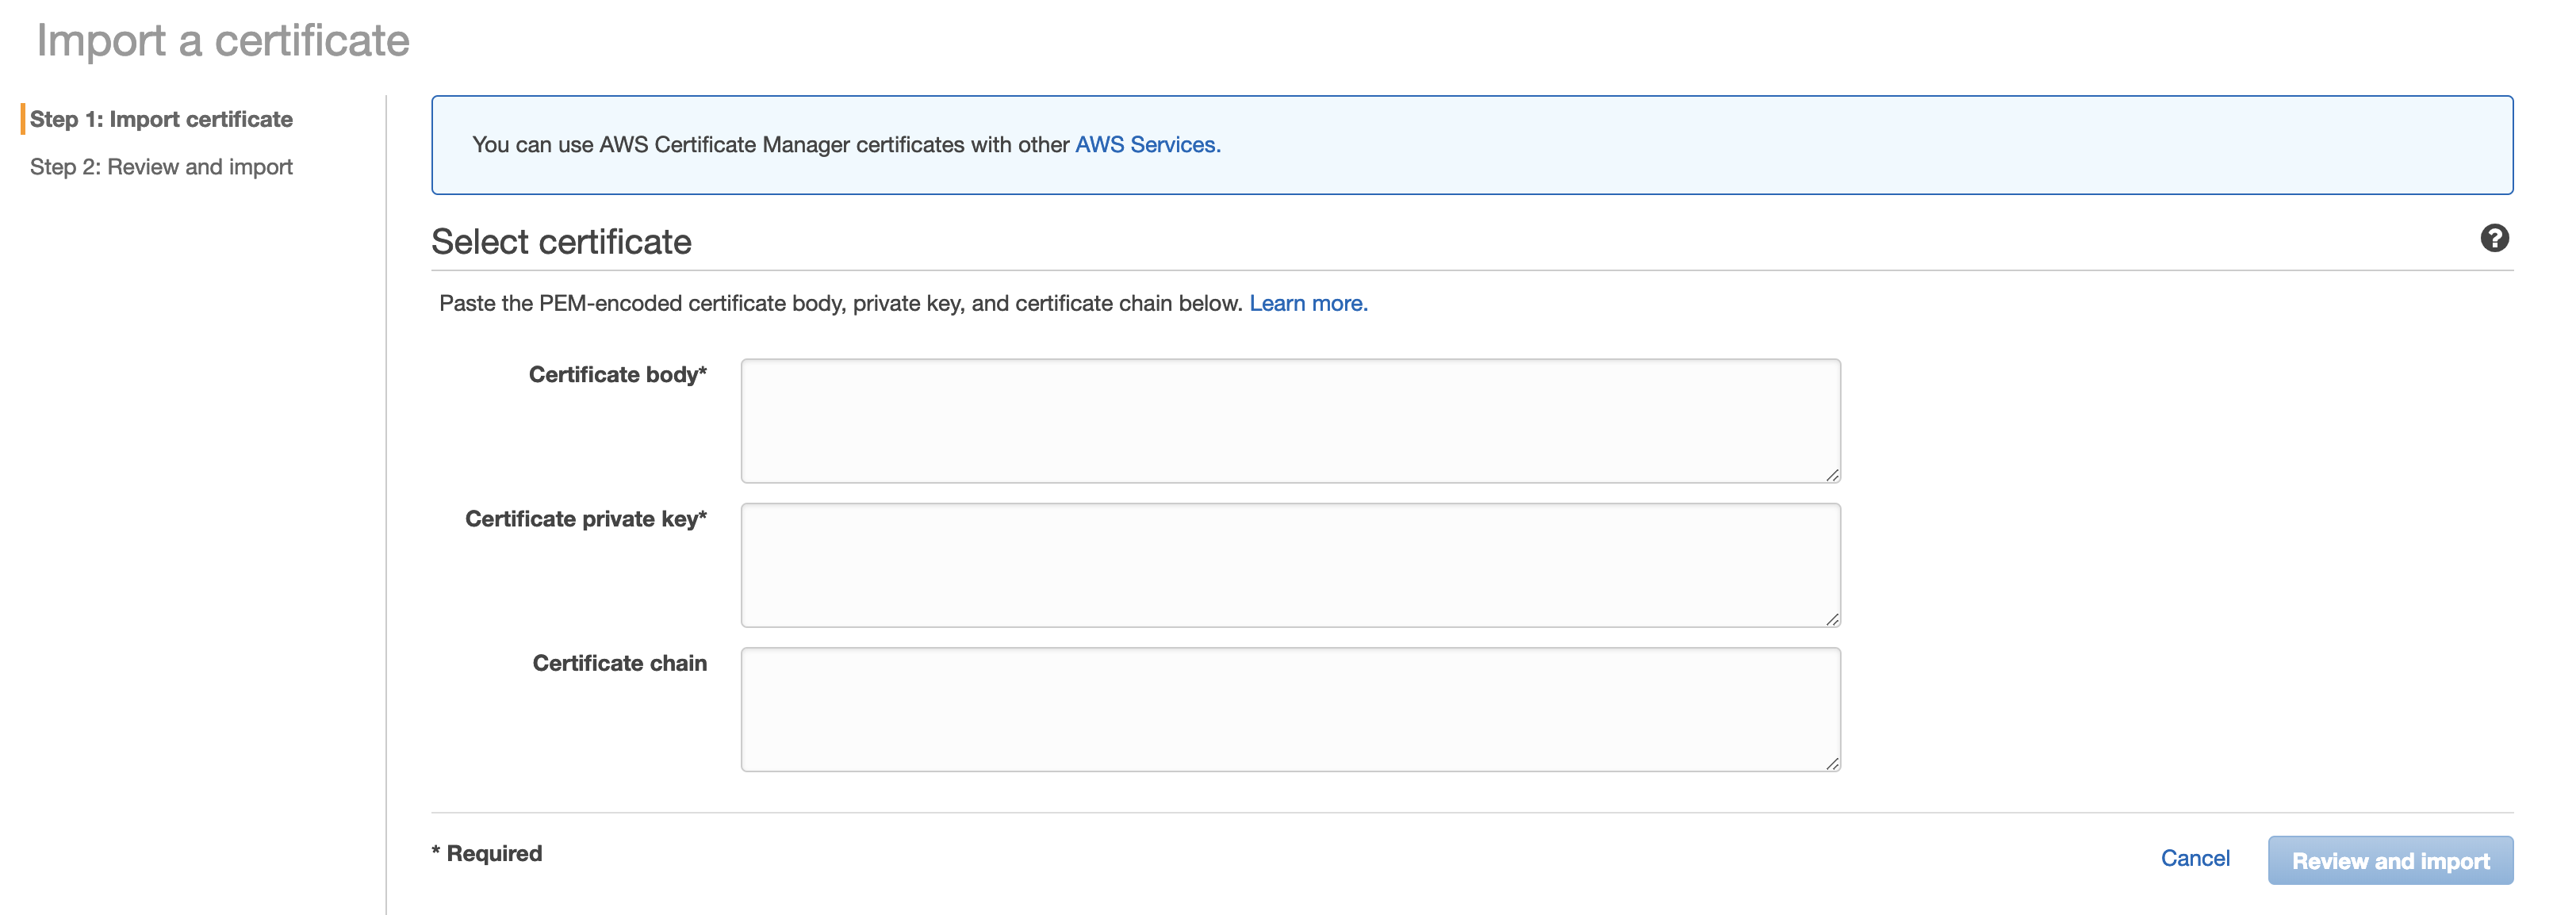The width and height of the screenshot is (2576, 915).
Task: Click the Certificate private key* label
Action: [x=585, y=519]
